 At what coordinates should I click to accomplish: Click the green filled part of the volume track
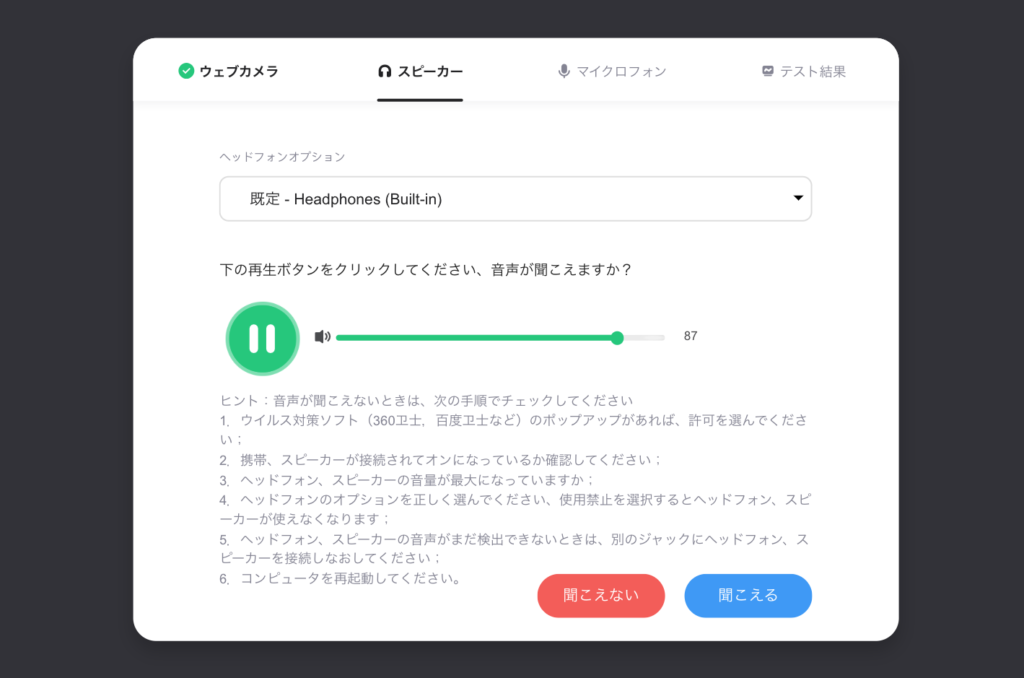[x=470, y=338]
